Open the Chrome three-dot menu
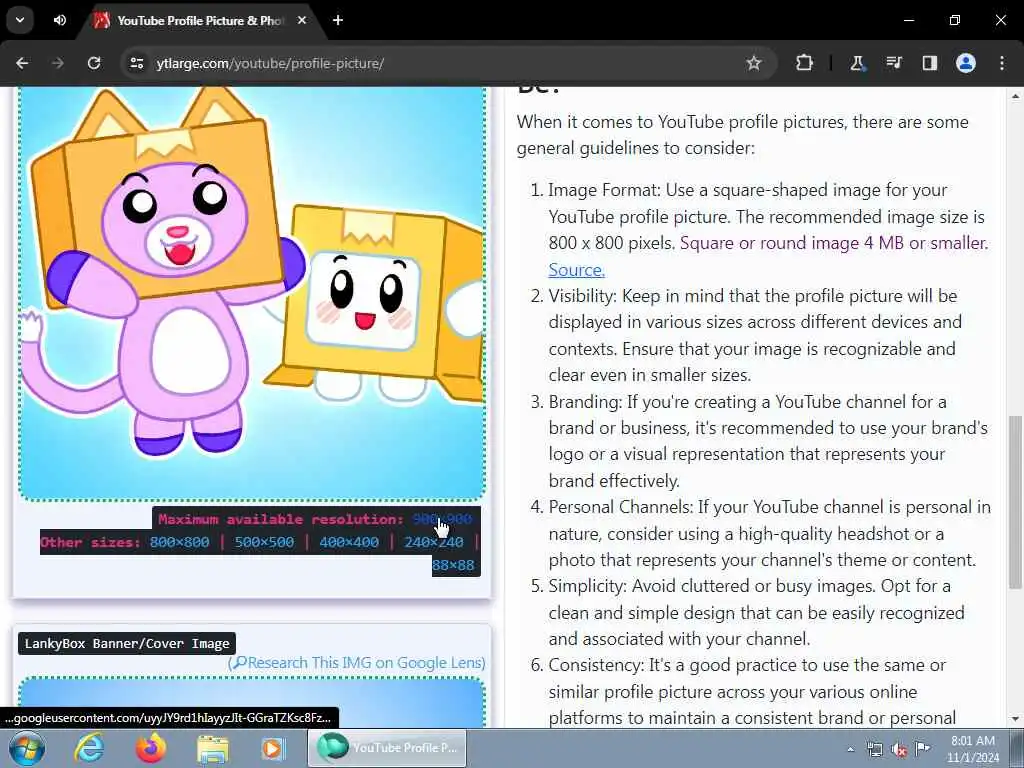Image resolution: width=1024 pixels, height=768 pixels. coord(1002,63)
